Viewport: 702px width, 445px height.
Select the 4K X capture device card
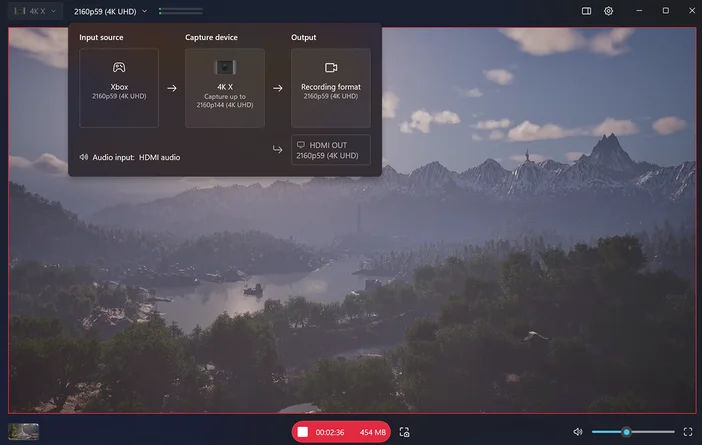(225, 88)
